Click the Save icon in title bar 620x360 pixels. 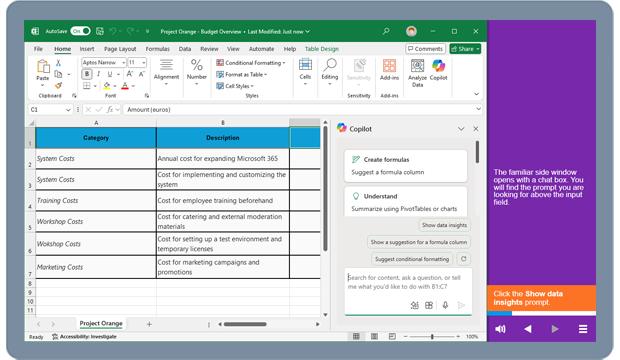pos(100,31)
